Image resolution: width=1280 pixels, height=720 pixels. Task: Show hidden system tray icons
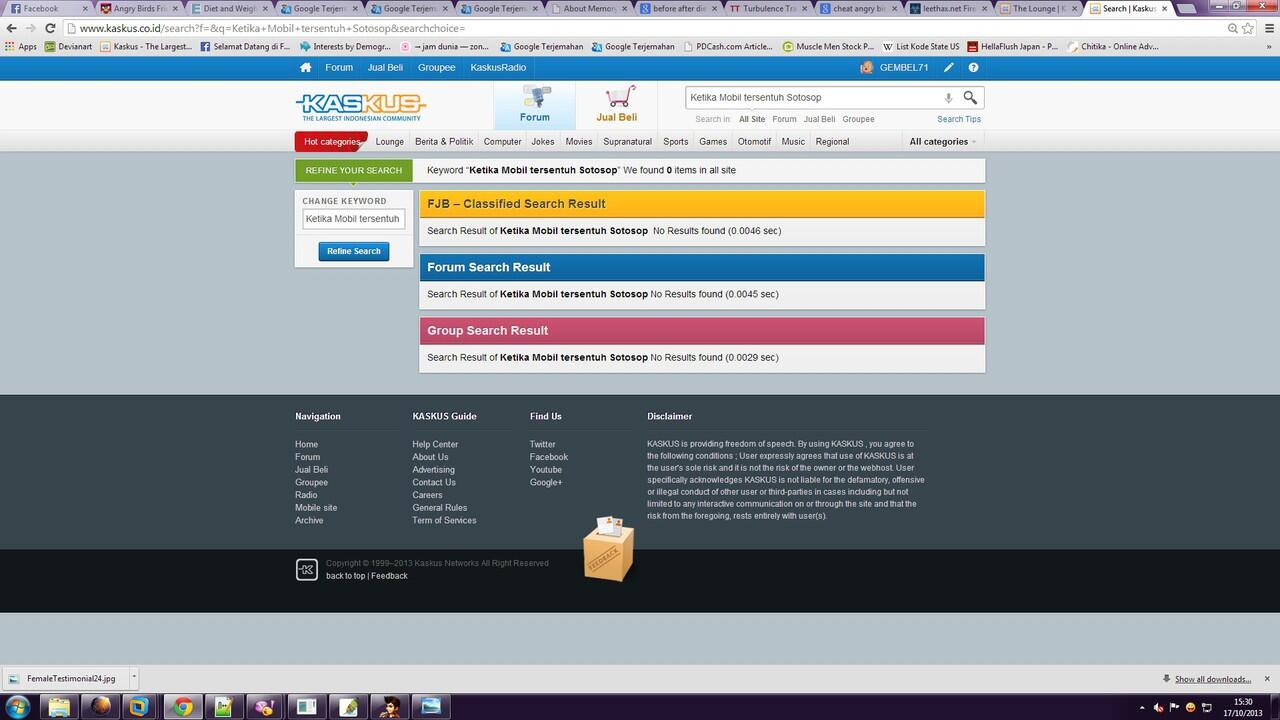pyautogui.click(x=1141, y=707)
